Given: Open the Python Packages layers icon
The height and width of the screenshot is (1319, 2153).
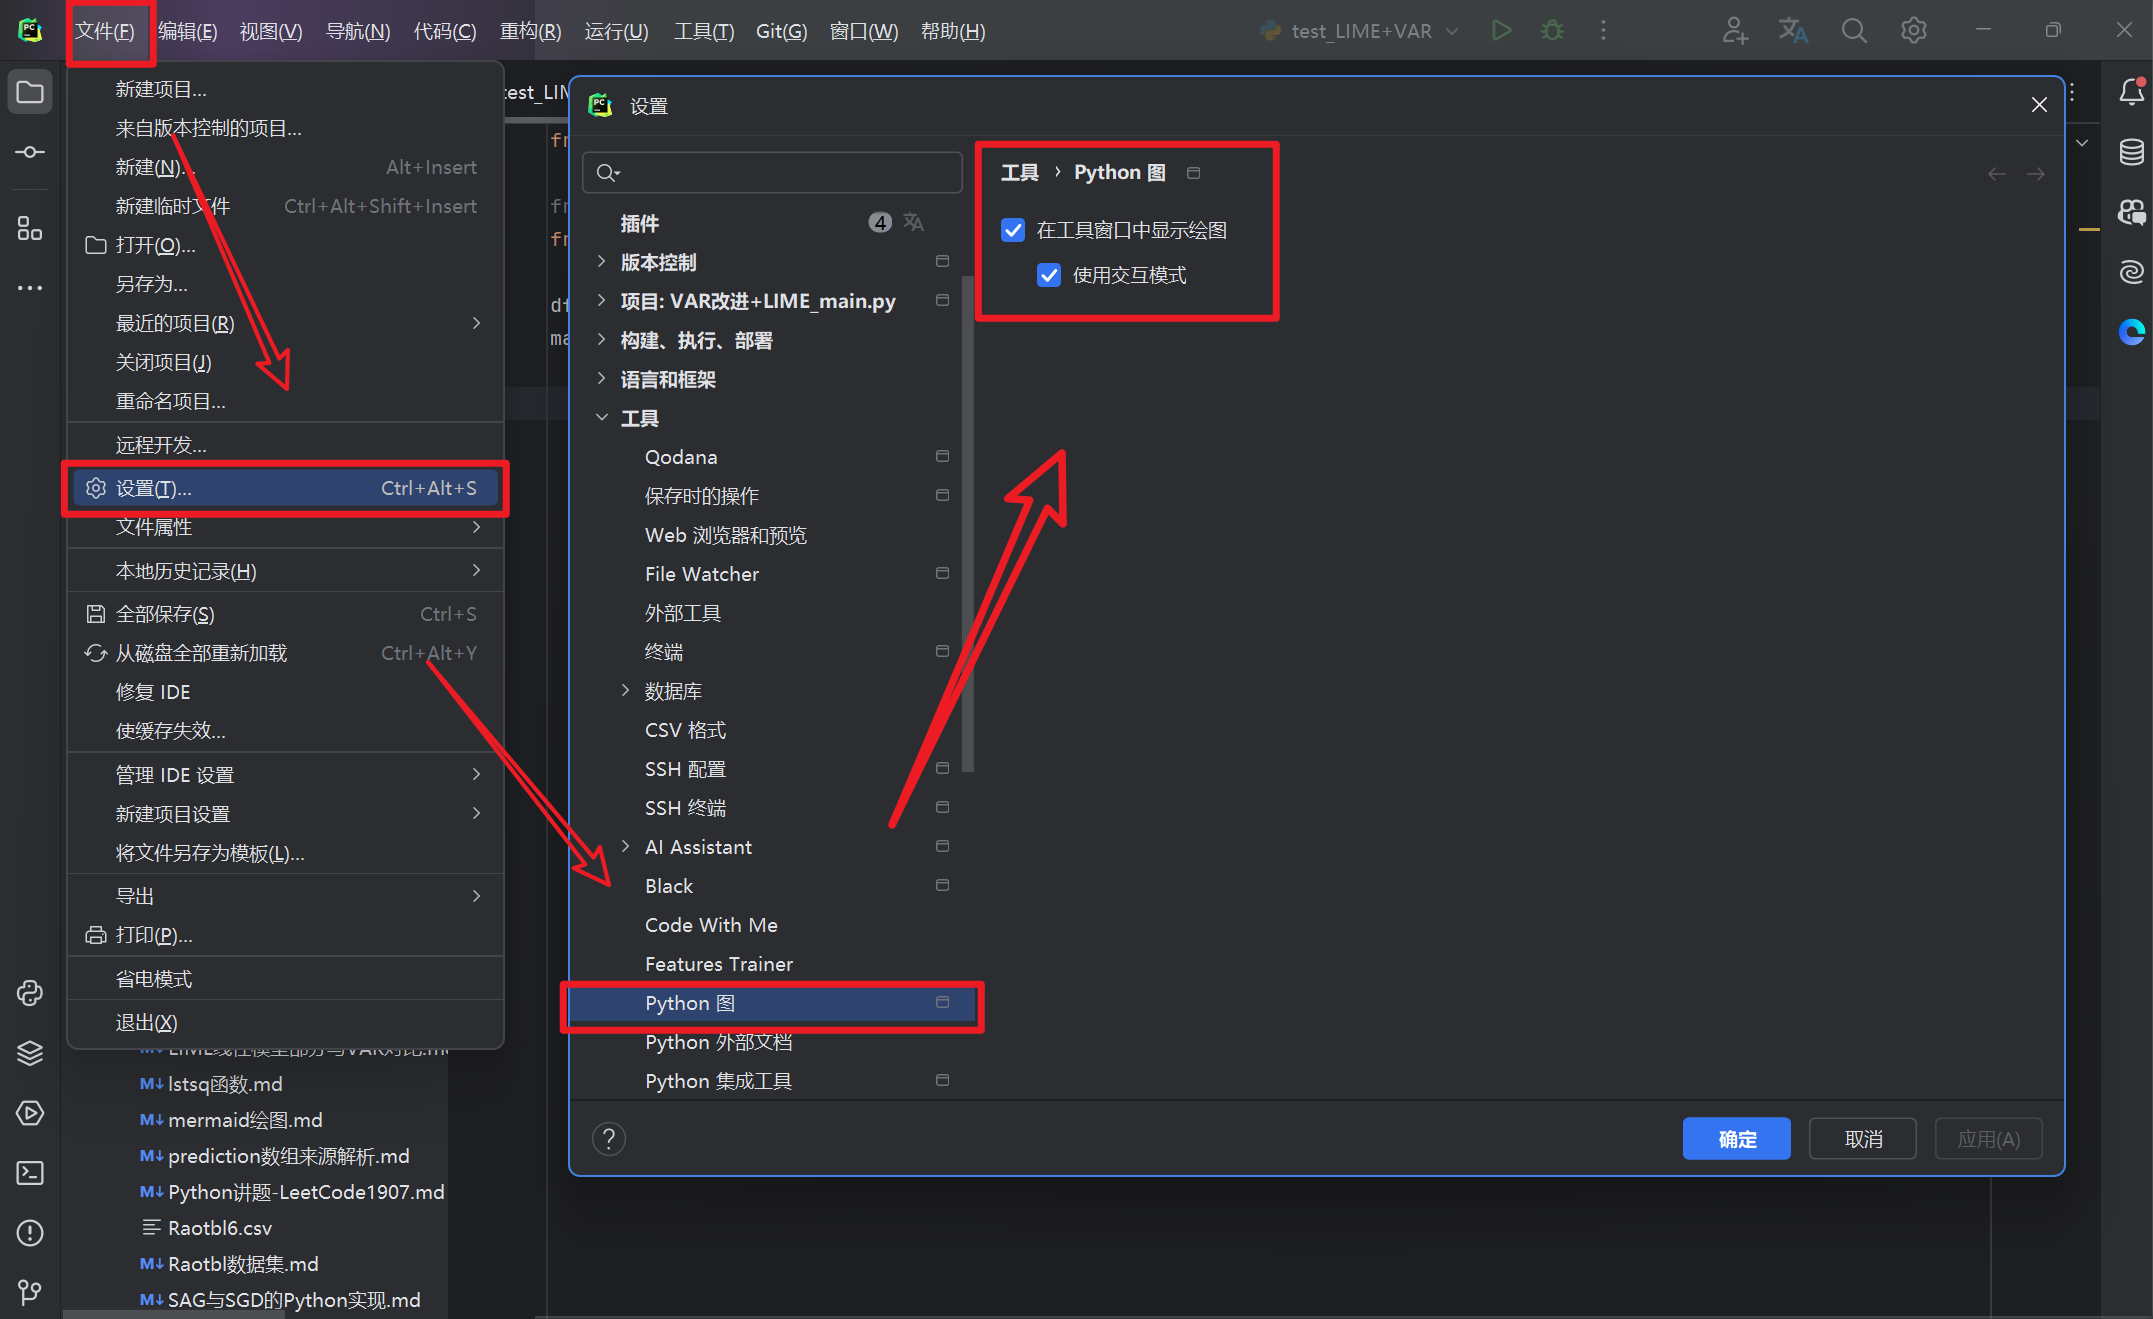Looking at the screenshot, I should (30, 1052).
